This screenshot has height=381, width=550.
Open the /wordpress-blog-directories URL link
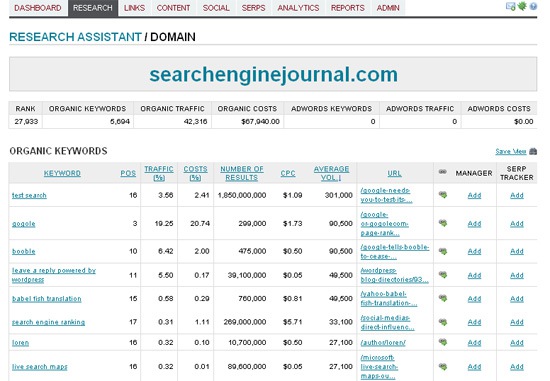(x=394, y=275)
